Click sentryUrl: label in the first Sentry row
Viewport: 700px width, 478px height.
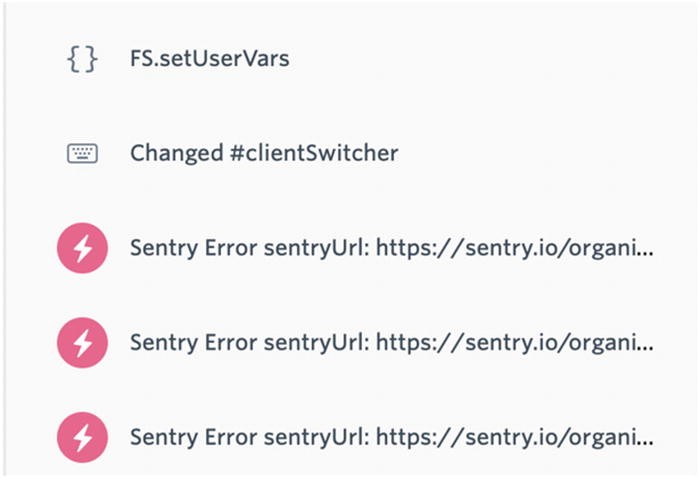pos(317,248)
